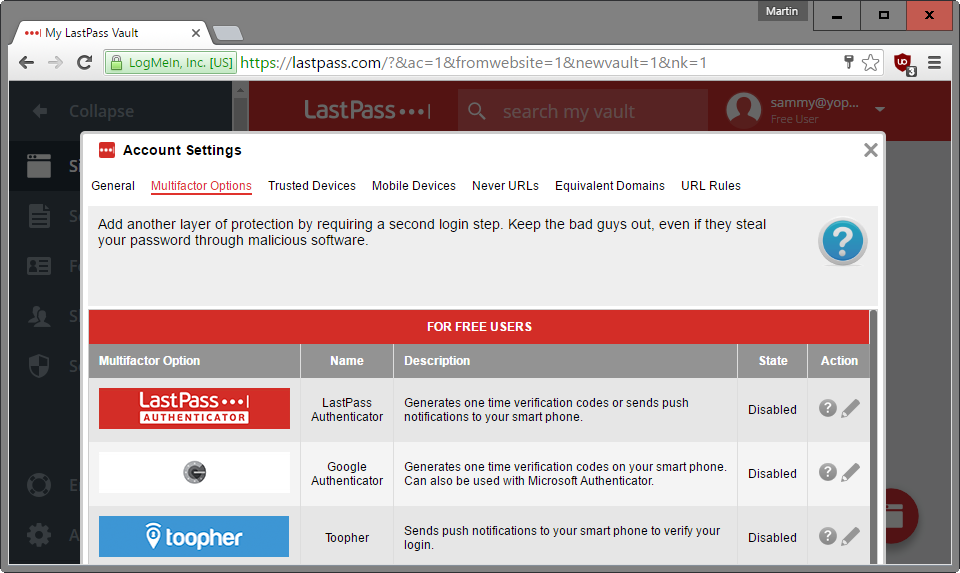Switch to the General tab
Screen dimensions: 960x573
point(113,185)
